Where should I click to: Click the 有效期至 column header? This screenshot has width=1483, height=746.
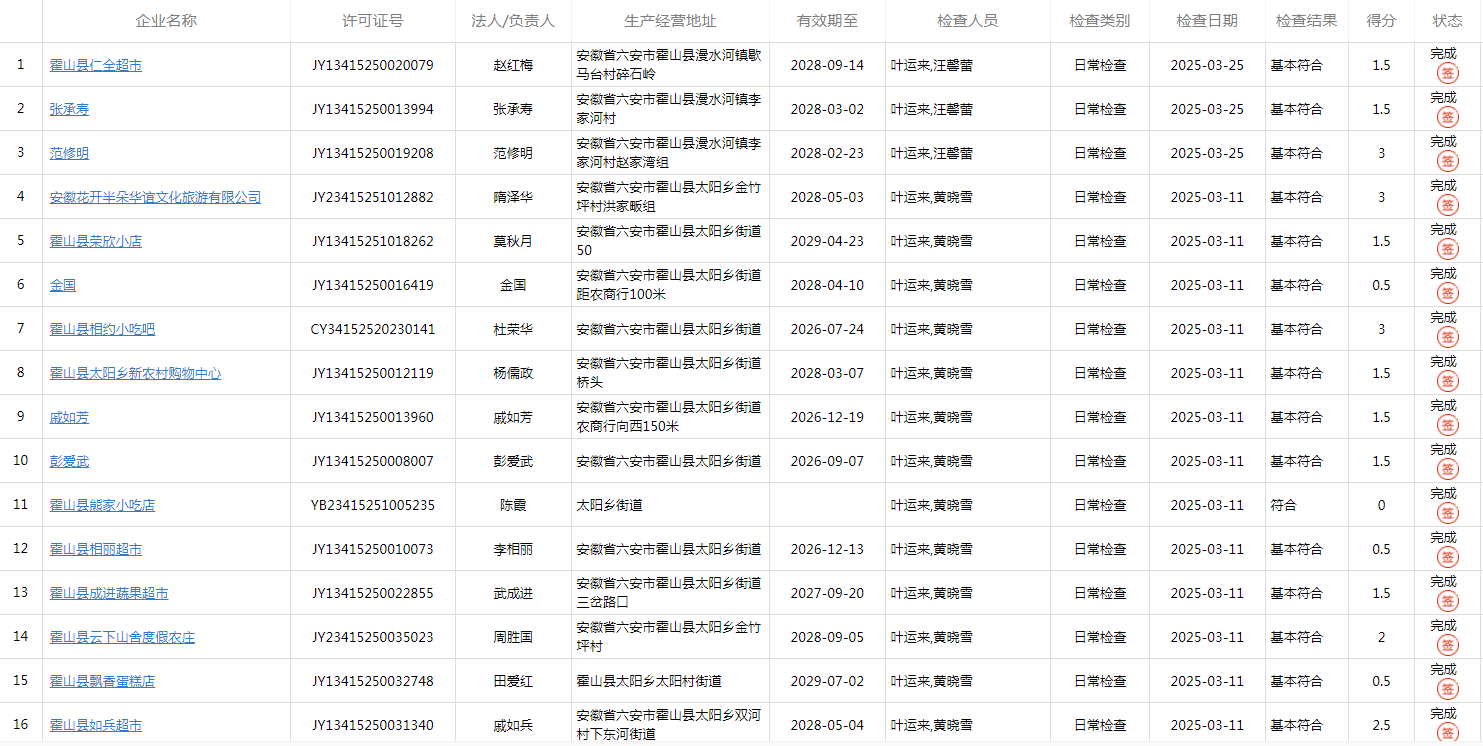pos(827,21)
